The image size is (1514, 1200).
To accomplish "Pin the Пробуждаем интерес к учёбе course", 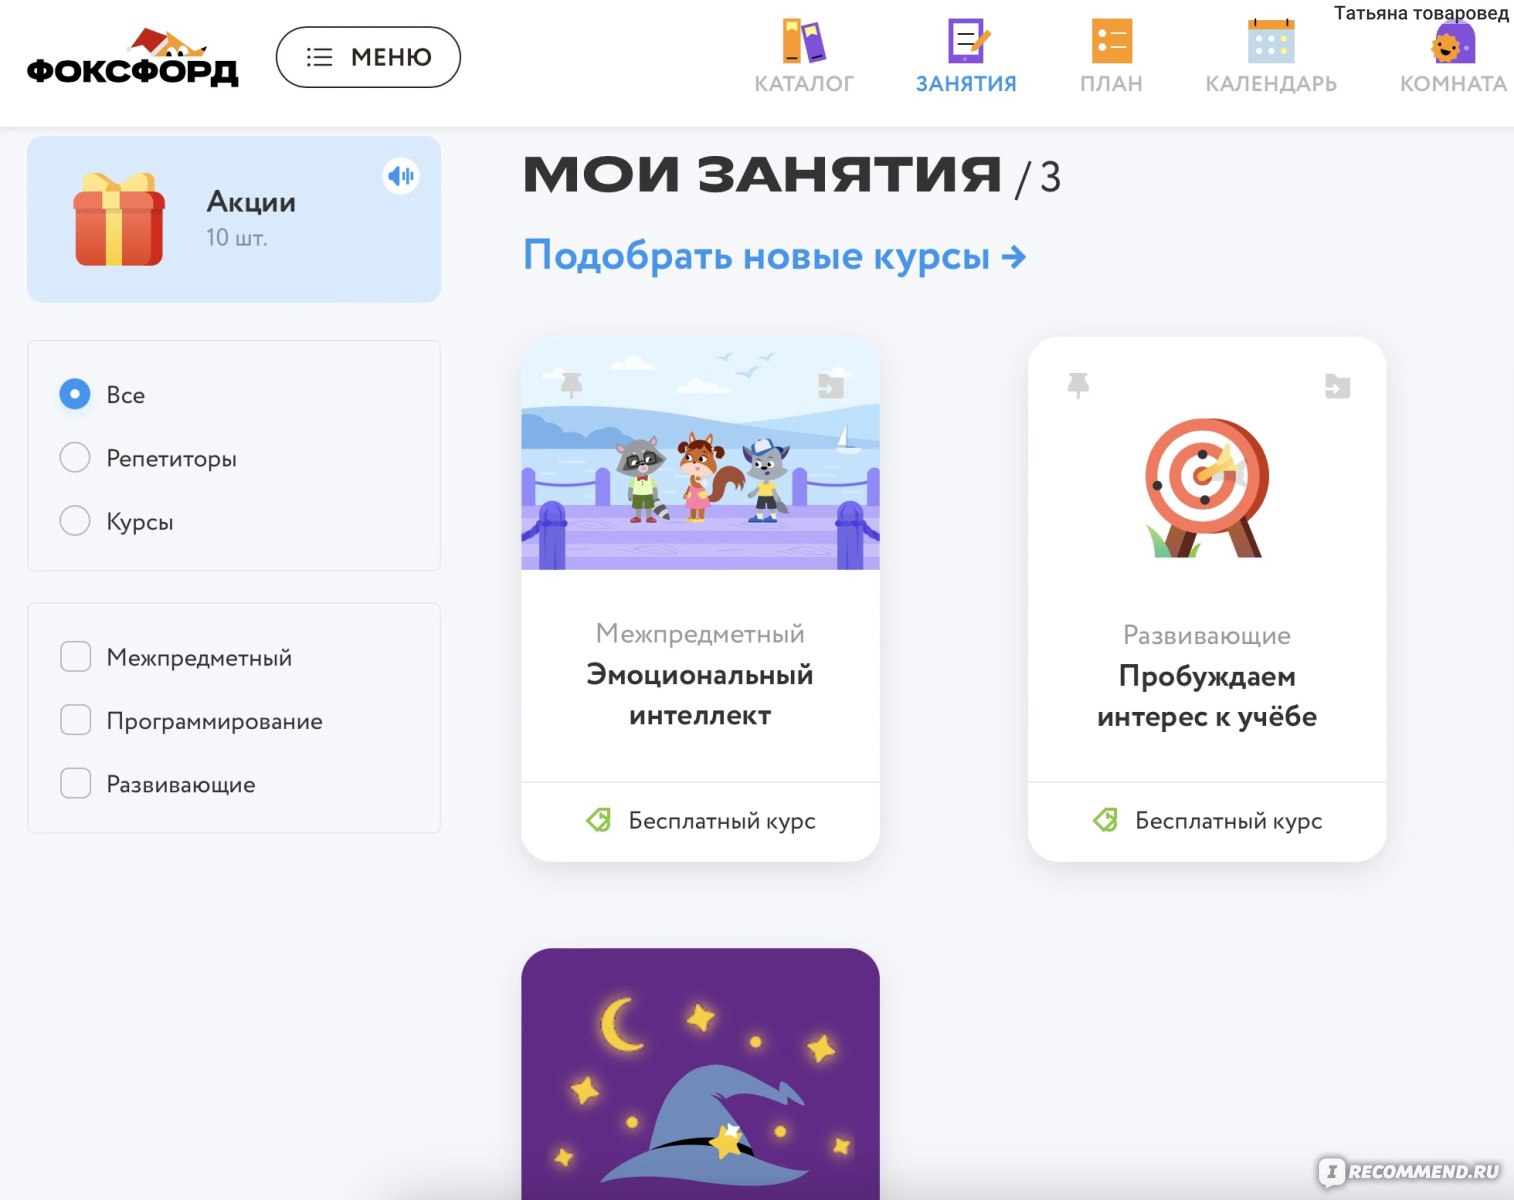I will coord(1078,385).
